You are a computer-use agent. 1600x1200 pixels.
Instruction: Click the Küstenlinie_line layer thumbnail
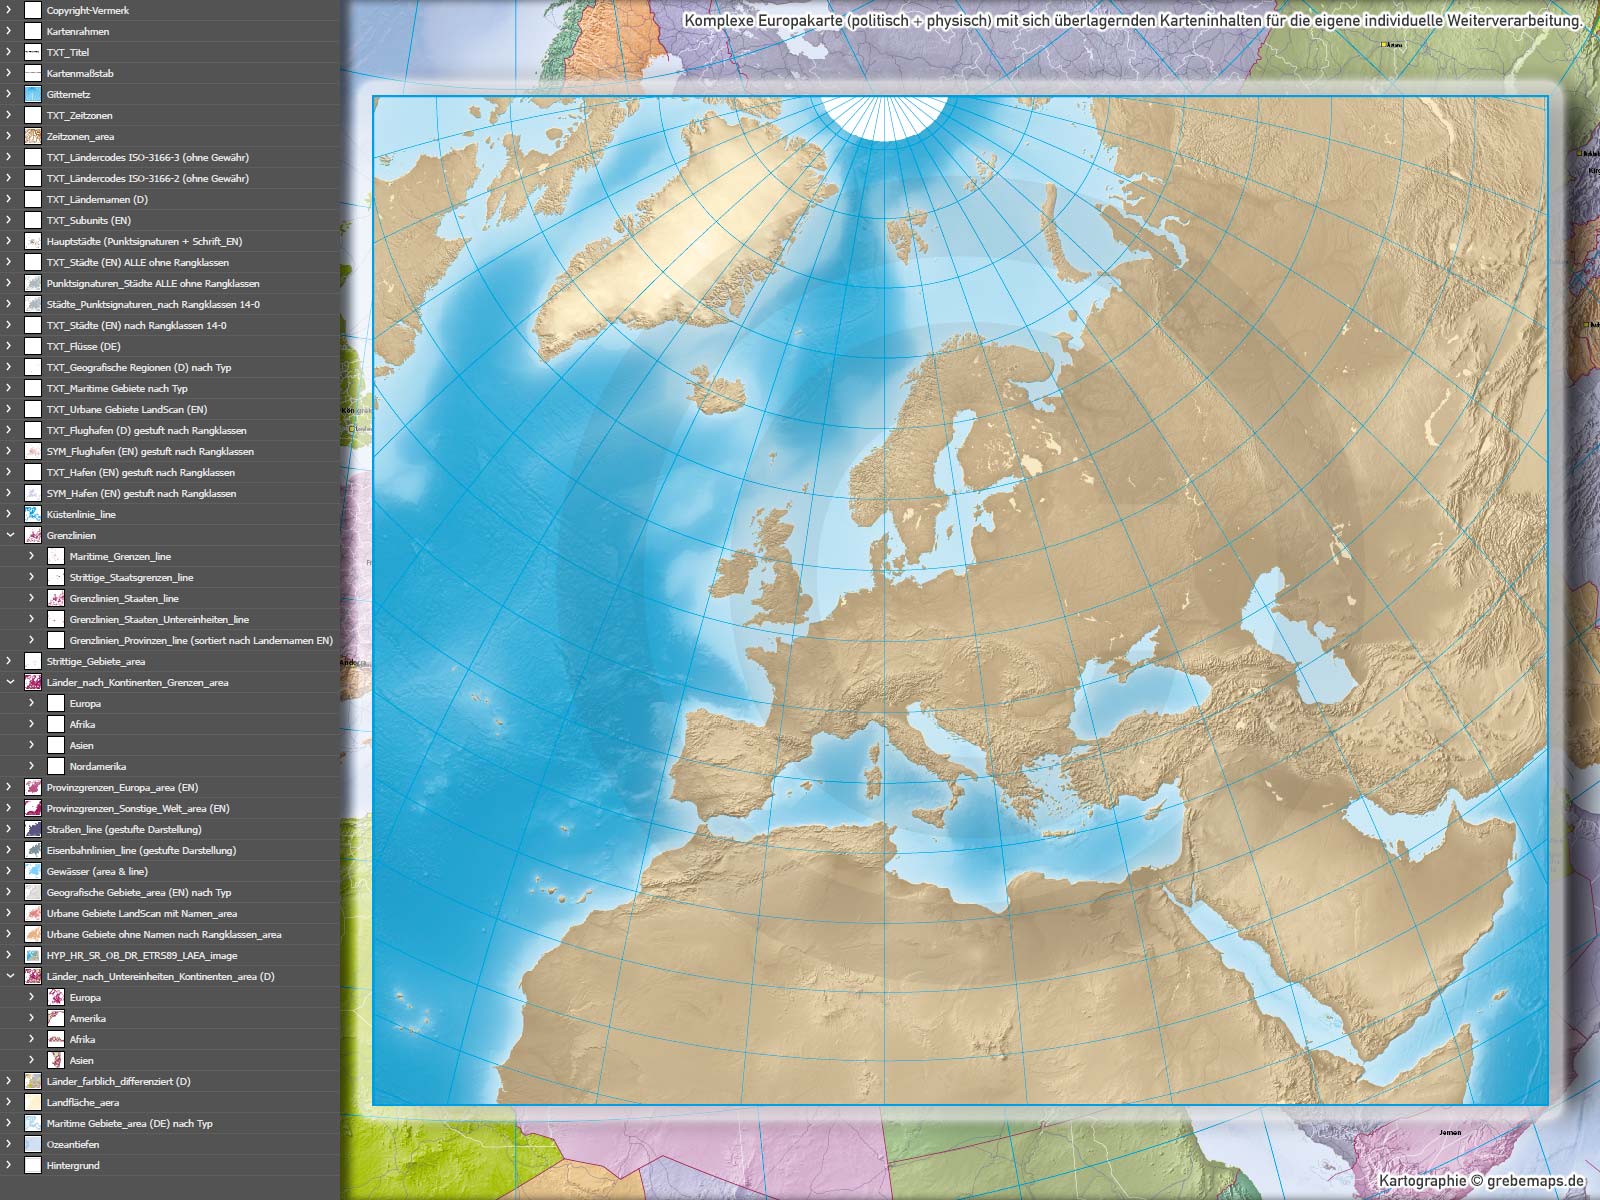33,514
